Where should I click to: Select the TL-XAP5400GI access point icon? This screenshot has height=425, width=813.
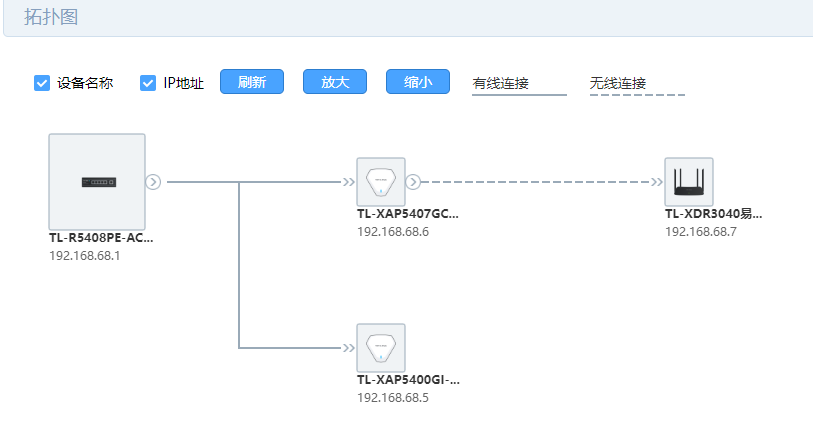tap(381, 348)
